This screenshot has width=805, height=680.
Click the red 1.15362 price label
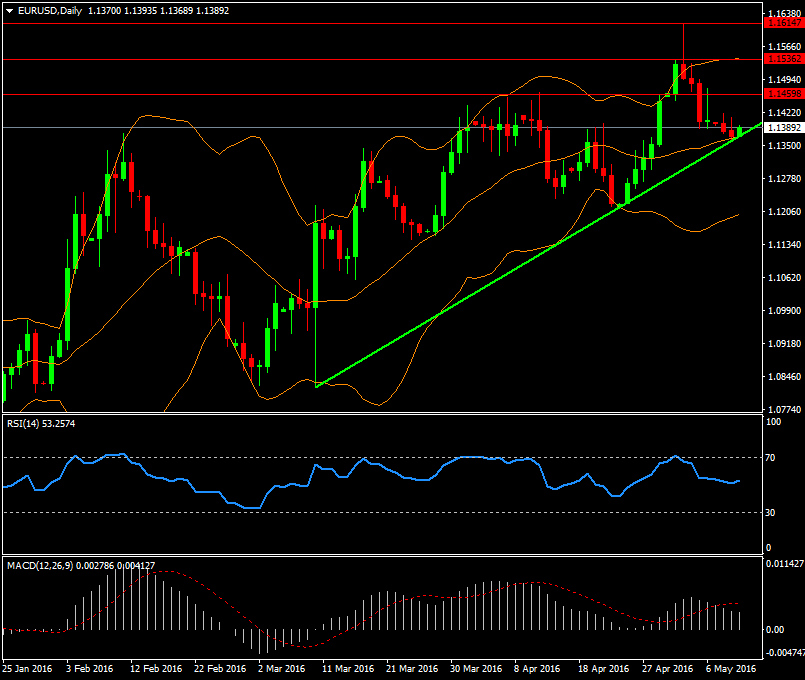(x=781, y=59)
